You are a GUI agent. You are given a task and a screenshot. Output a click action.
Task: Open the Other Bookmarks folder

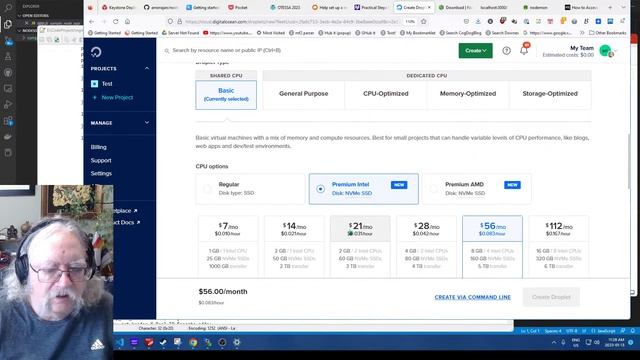tap(608, 33)
